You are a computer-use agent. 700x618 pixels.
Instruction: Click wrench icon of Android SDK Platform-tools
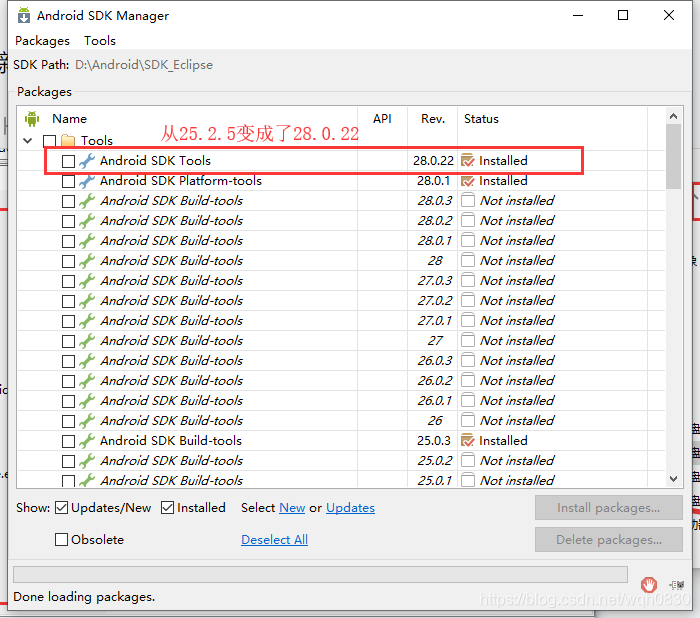[x=87, y=181]
